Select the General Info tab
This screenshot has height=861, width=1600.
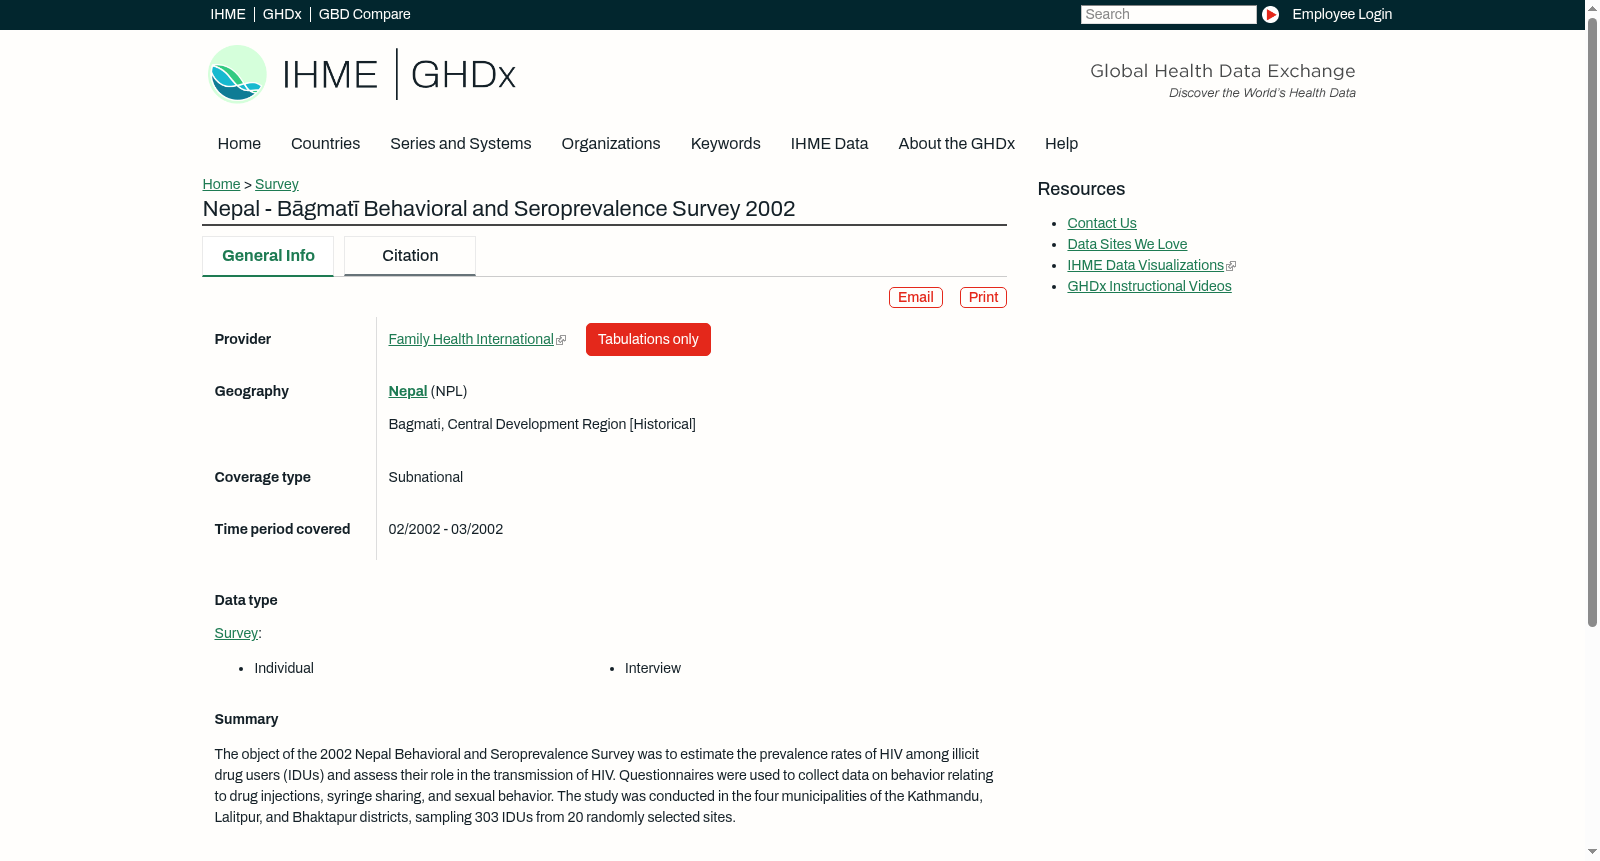(x=268, y=256)
